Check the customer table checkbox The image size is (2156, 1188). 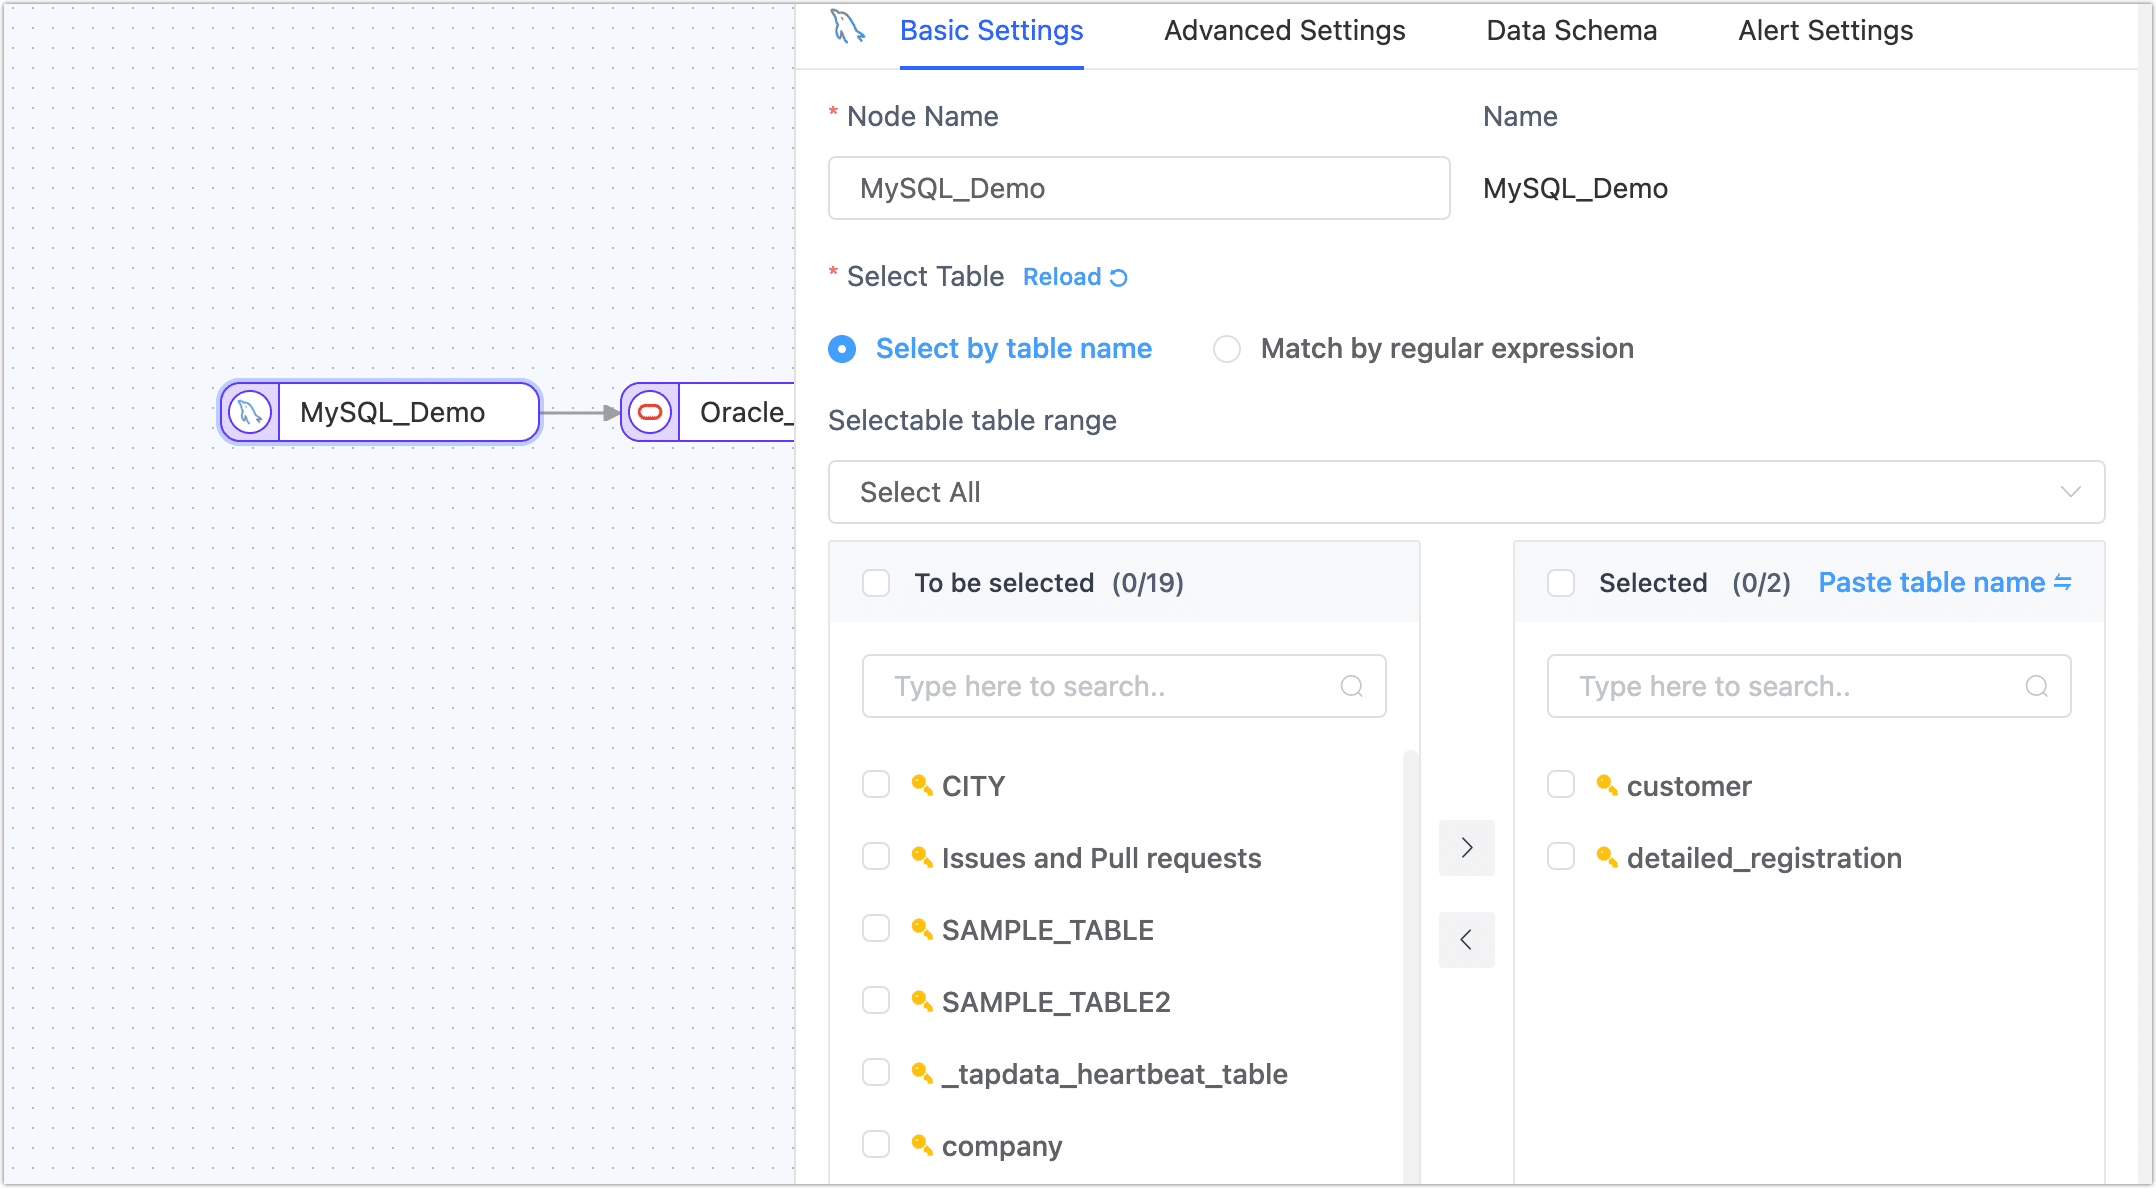(1561, 785)
